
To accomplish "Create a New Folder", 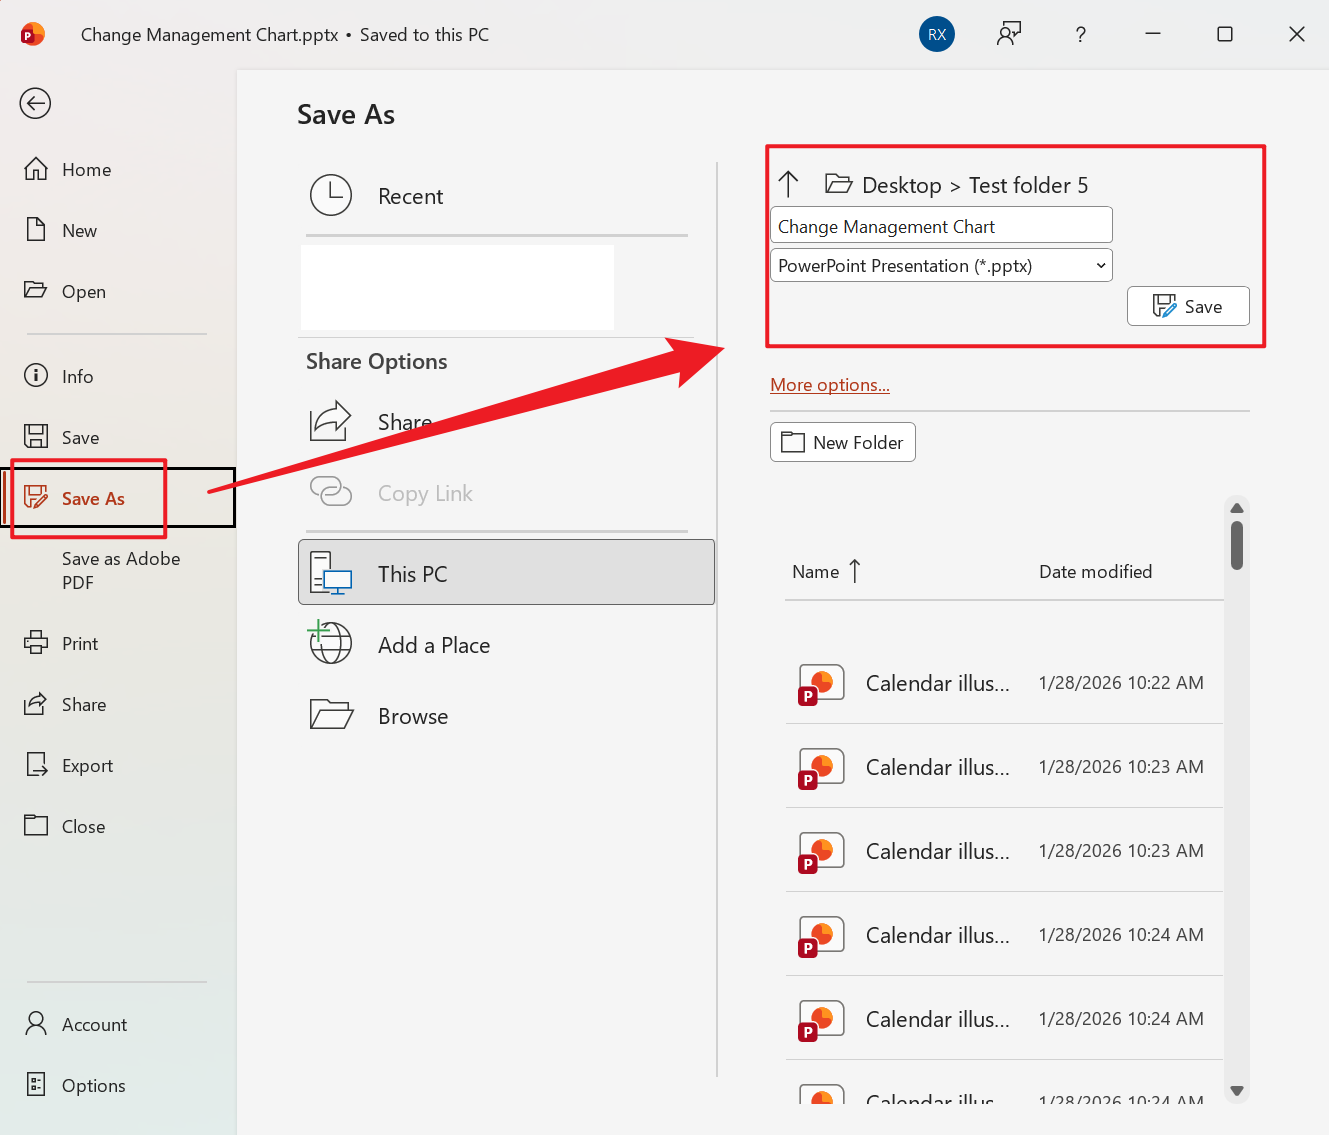I will pyautogui.click(x=842, y=443).
